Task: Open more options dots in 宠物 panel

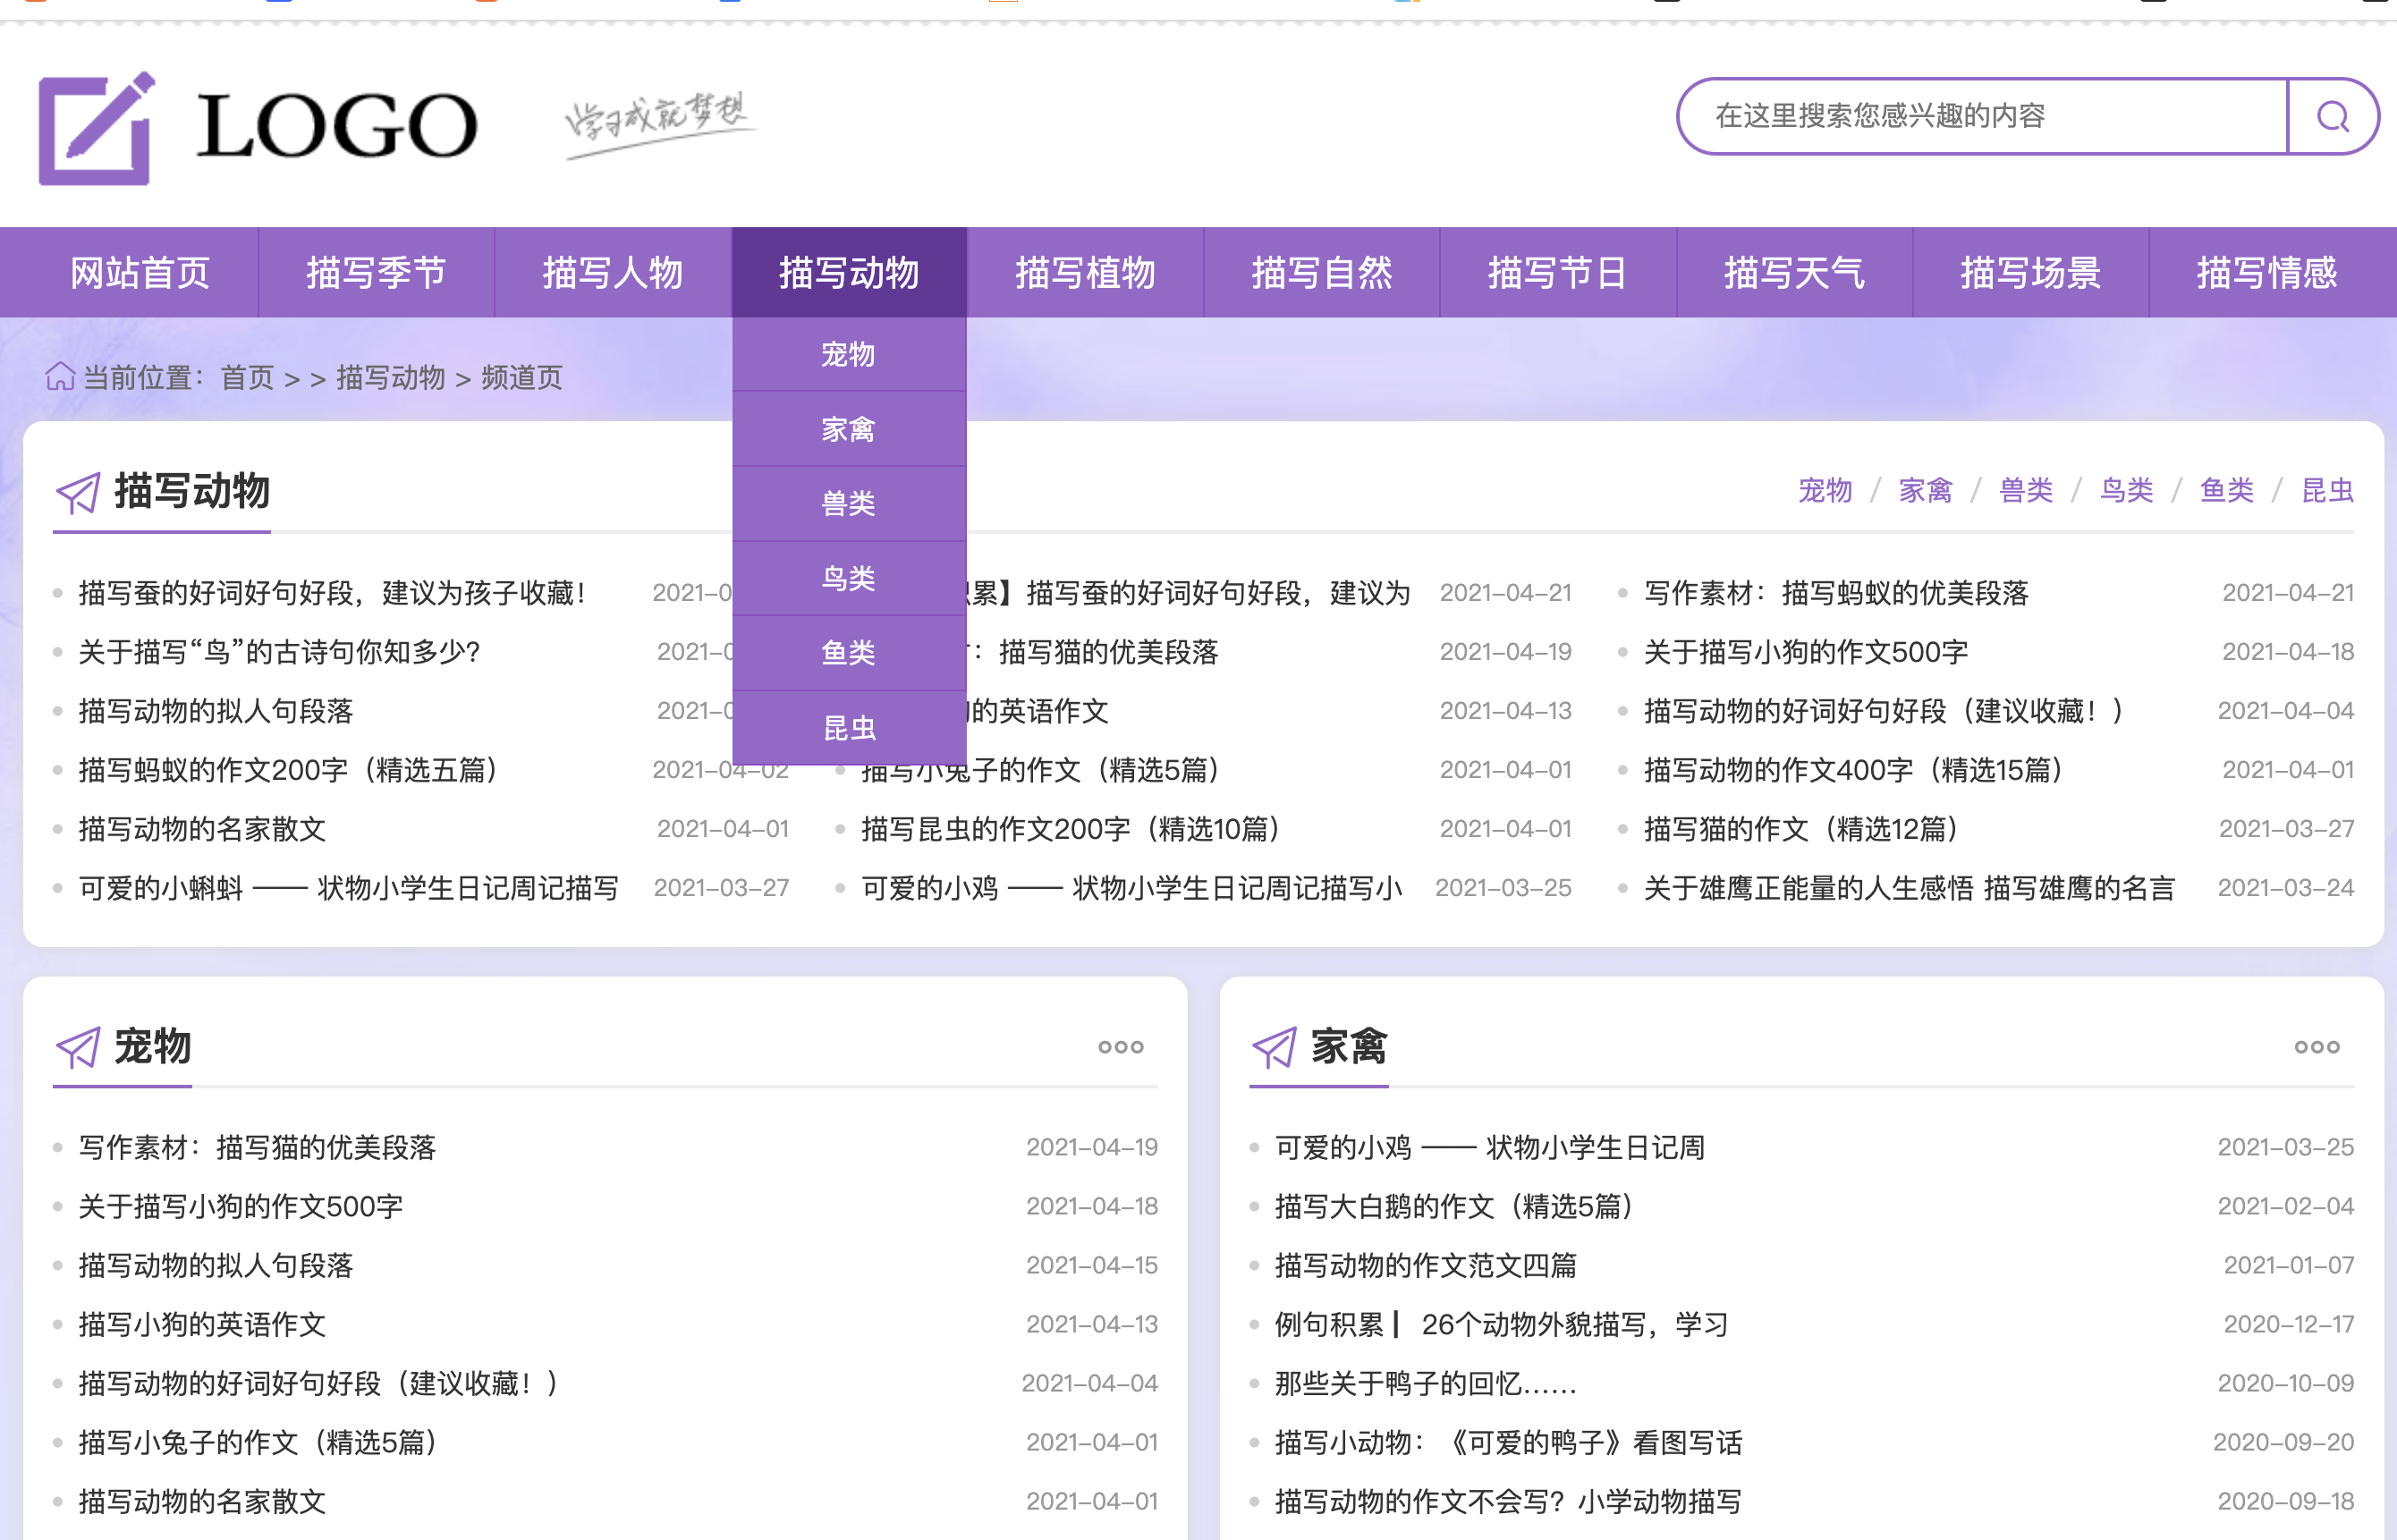Action: coord(1120,1047)
